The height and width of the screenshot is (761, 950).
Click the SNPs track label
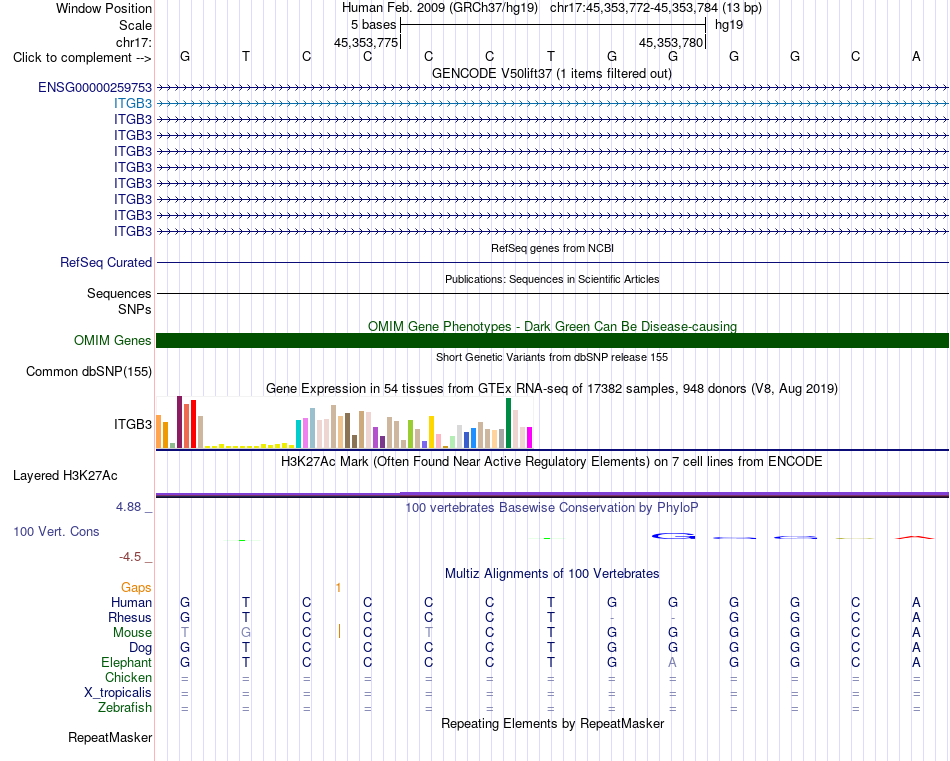coord(135,309)
